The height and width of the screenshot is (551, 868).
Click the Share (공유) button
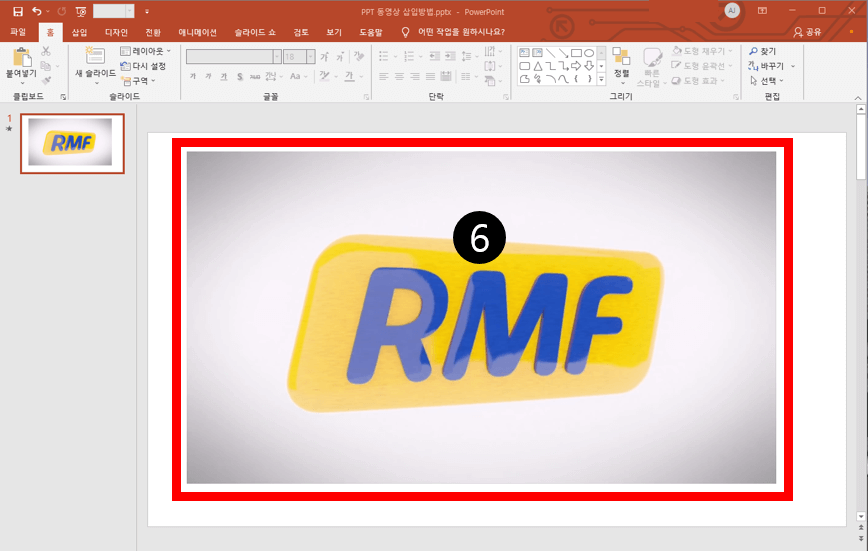808,32
